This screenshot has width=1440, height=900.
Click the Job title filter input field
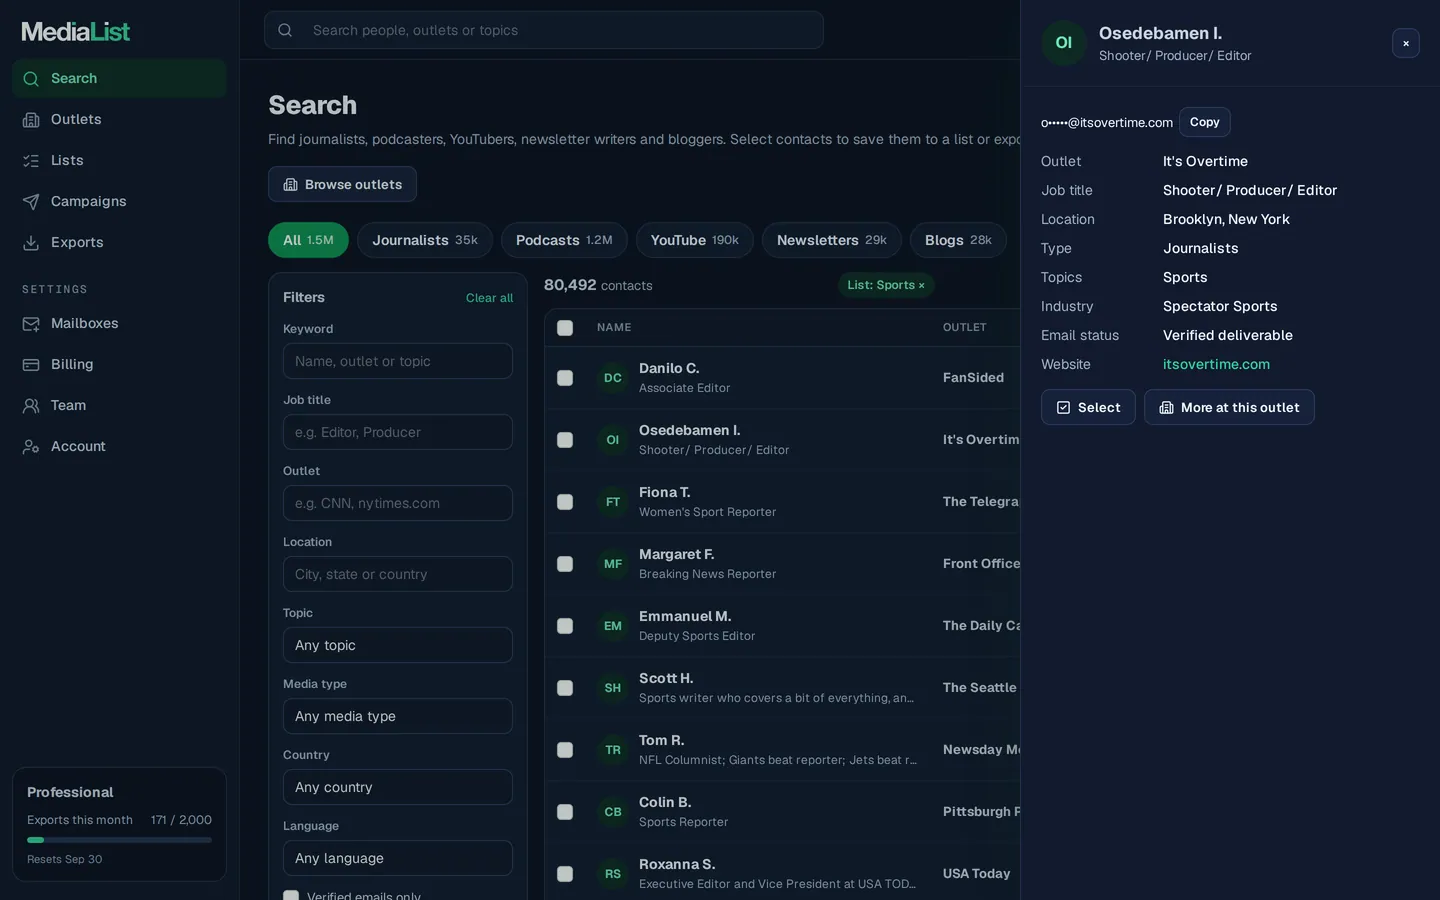[x=398, y=432]
